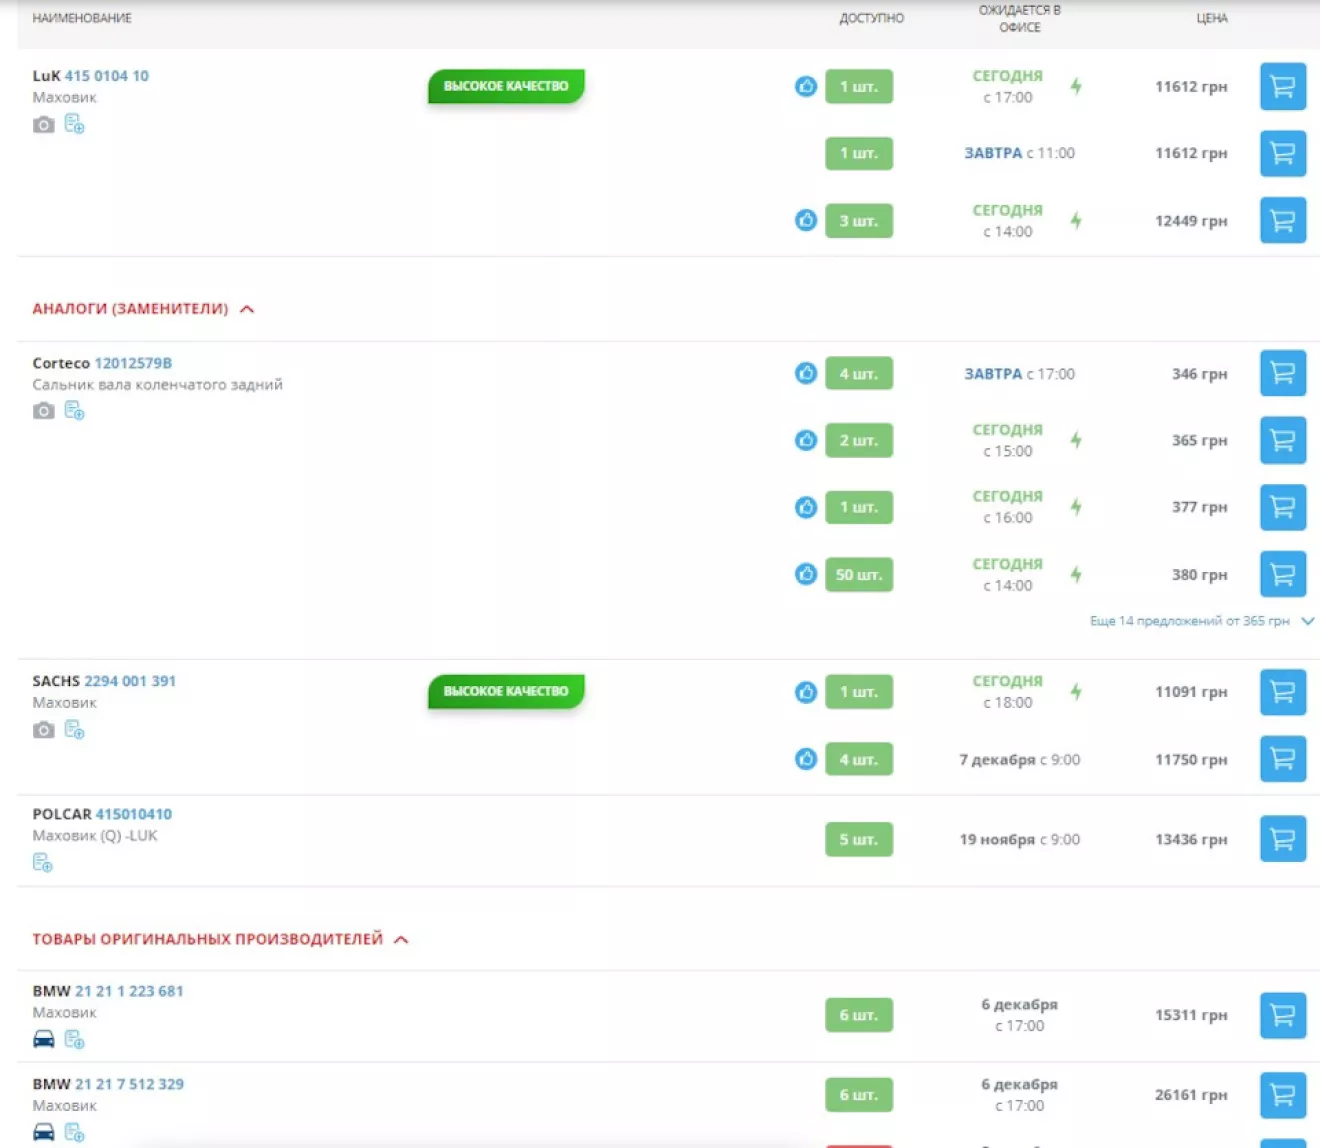Screen dimensions: 1320x1148
Task: Click delivery date 19 ноября с 9:00
Action: click(1020, 840)
